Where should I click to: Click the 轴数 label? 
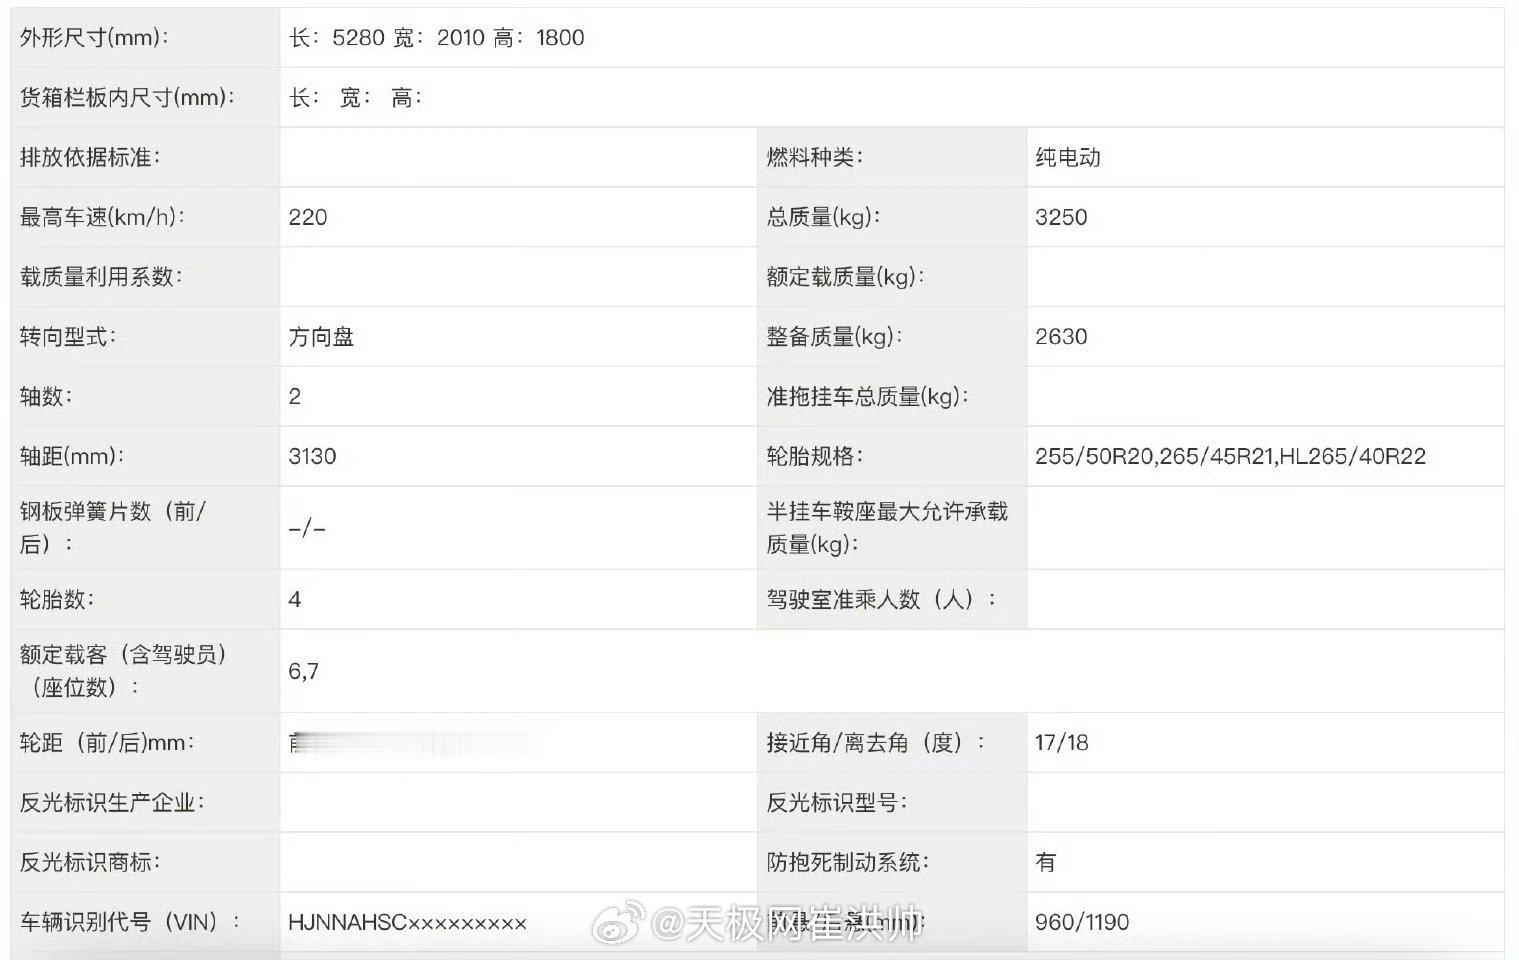[x=46, y=397]
